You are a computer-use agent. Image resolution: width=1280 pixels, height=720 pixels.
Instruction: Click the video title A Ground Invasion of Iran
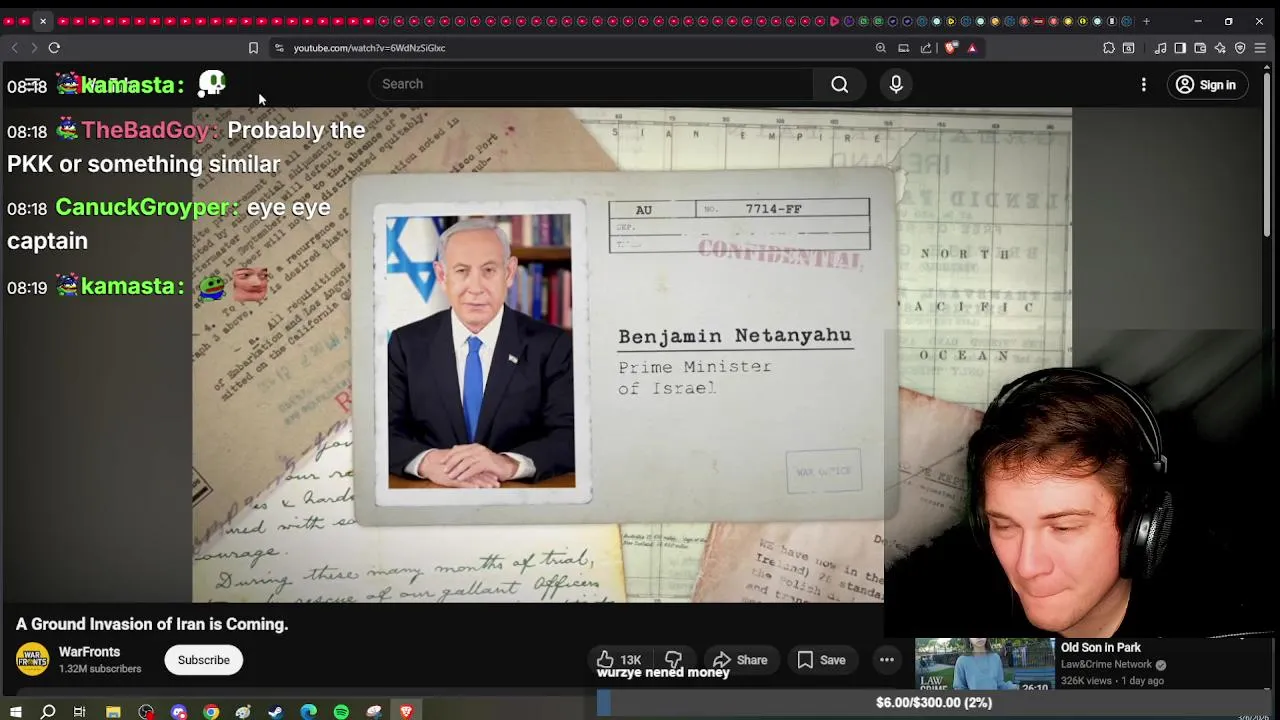click(x=152, y=624)
